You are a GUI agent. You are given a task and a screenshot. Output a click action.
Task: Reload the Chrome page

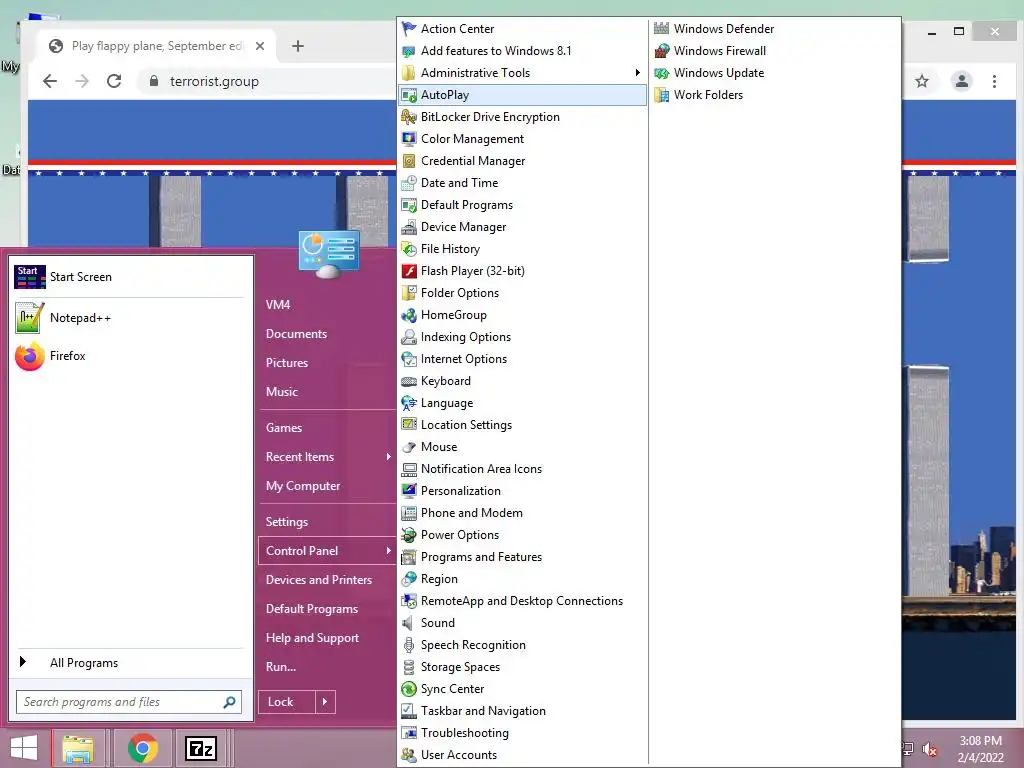114,81
